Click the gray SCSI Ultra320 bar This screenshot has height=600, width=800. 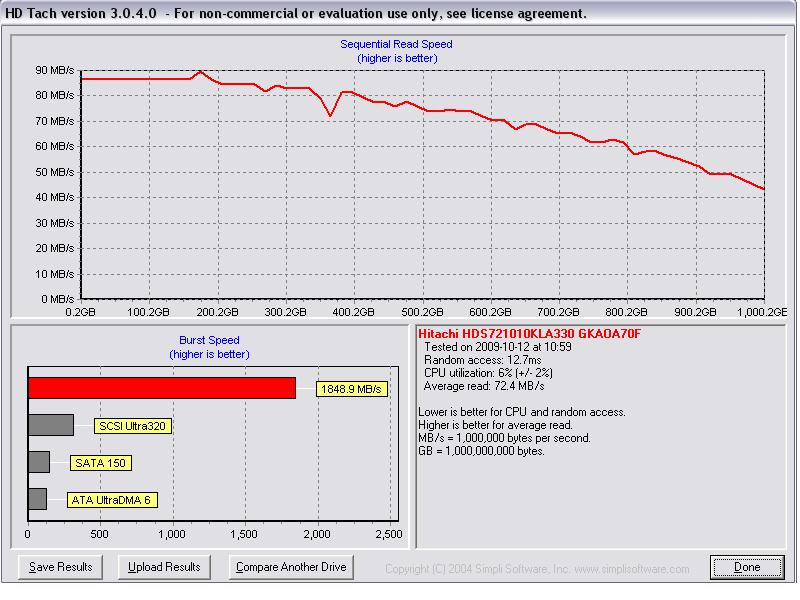[x=51, y=425]
